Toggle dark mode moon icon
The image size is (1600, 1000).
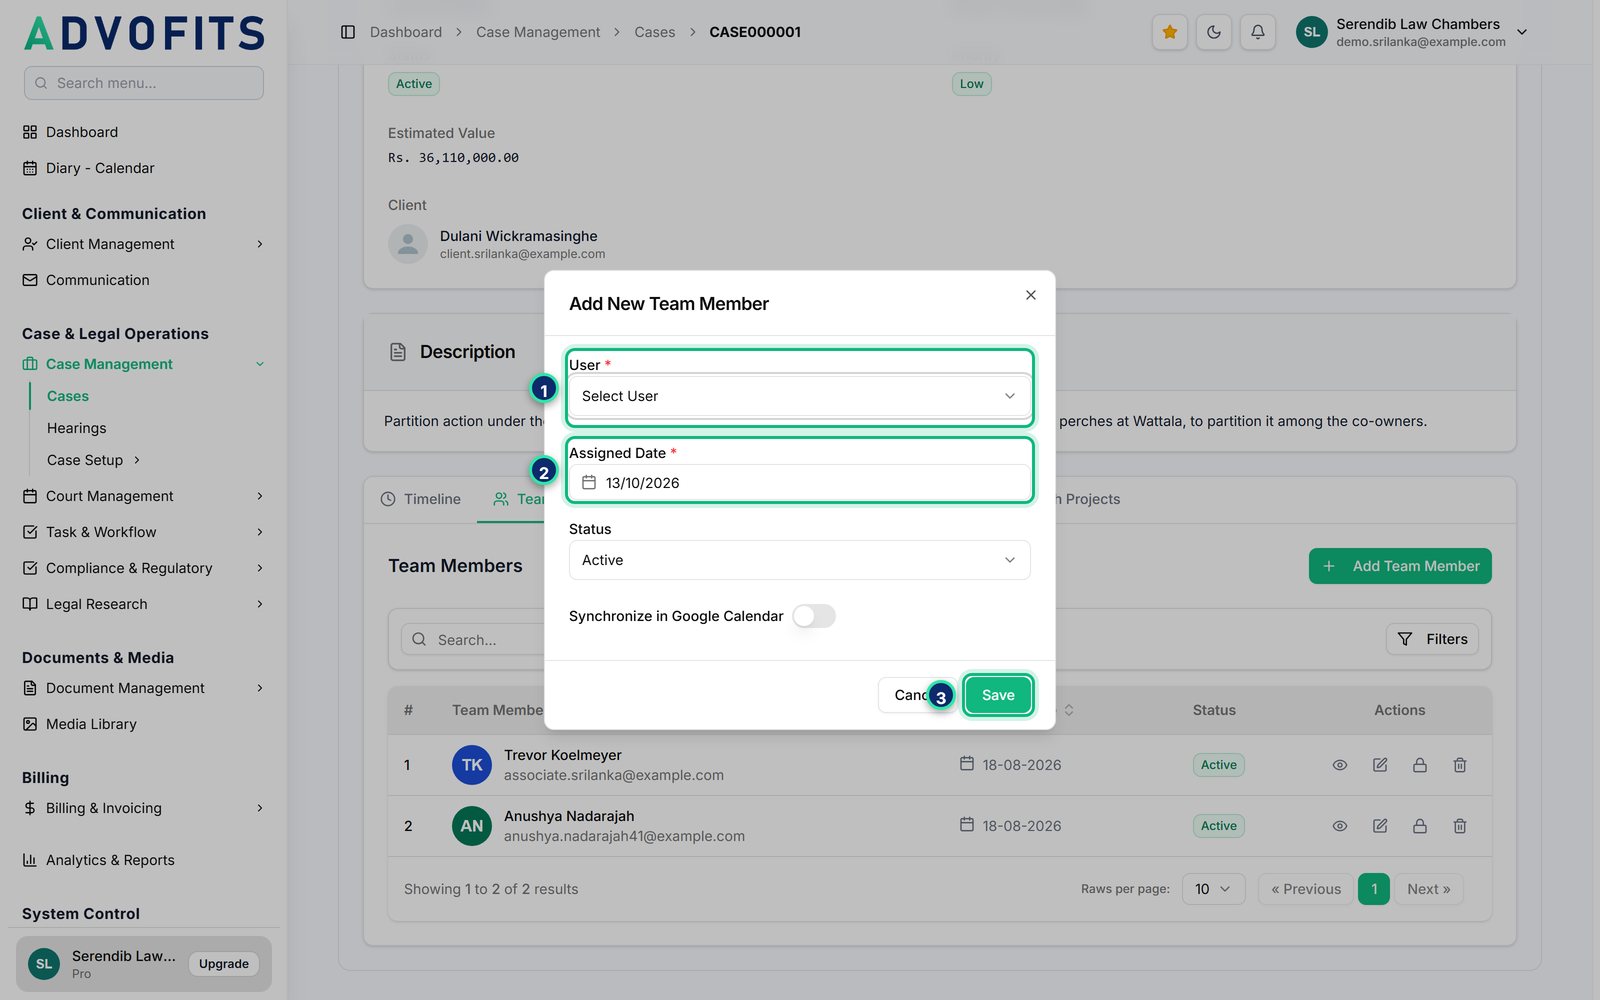[x=1214, y=32]
